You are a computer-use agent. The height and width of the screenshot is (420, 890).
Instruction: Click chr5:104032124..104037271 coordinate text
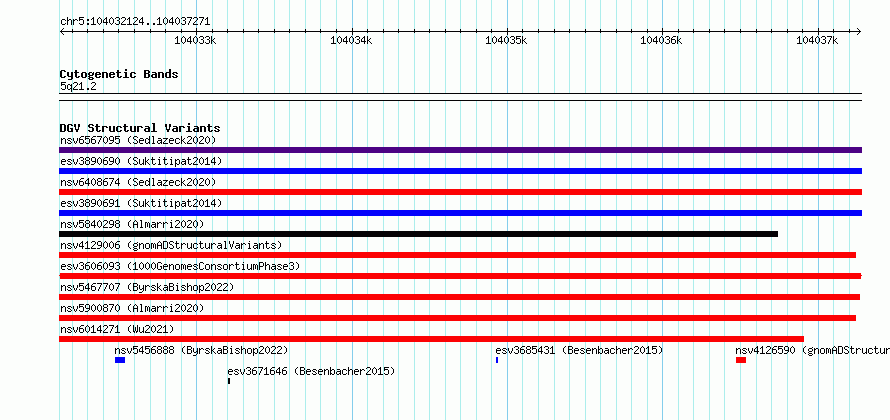135,22
